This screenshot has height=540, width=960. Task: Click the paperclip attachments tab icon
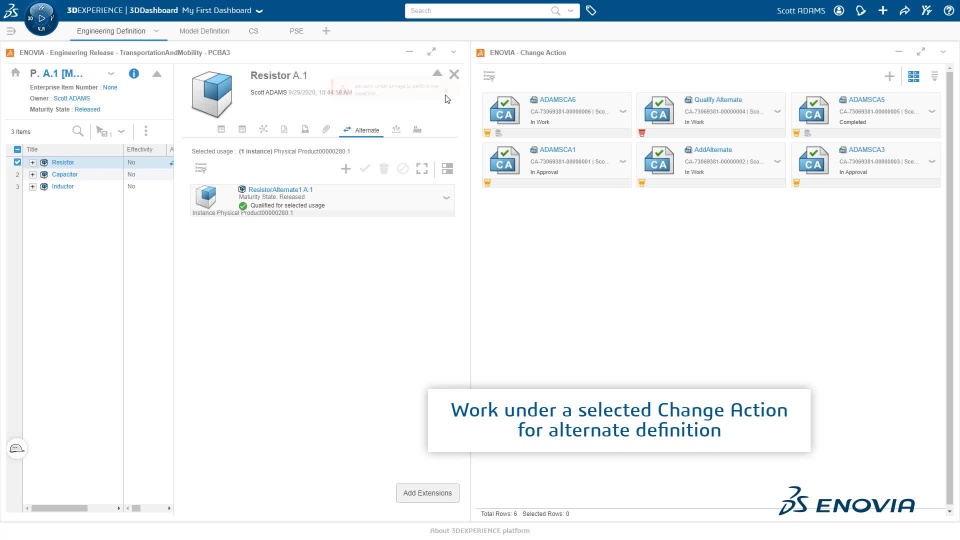click(326, 129)
